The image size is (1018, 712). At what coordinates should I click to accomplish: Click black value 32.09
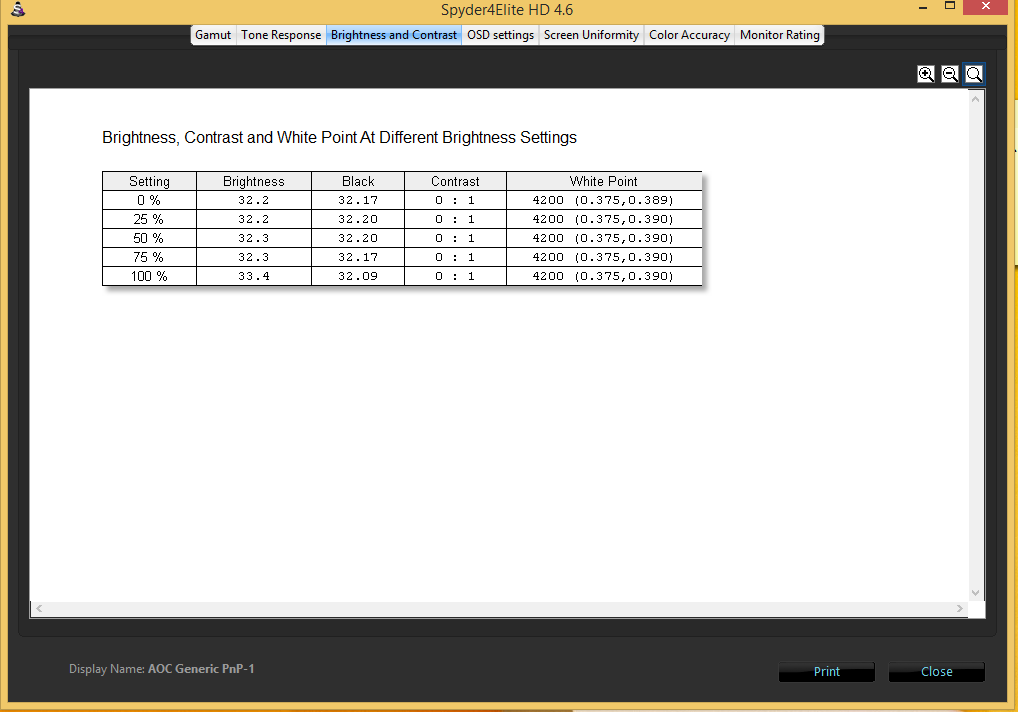tap(358, 276)
